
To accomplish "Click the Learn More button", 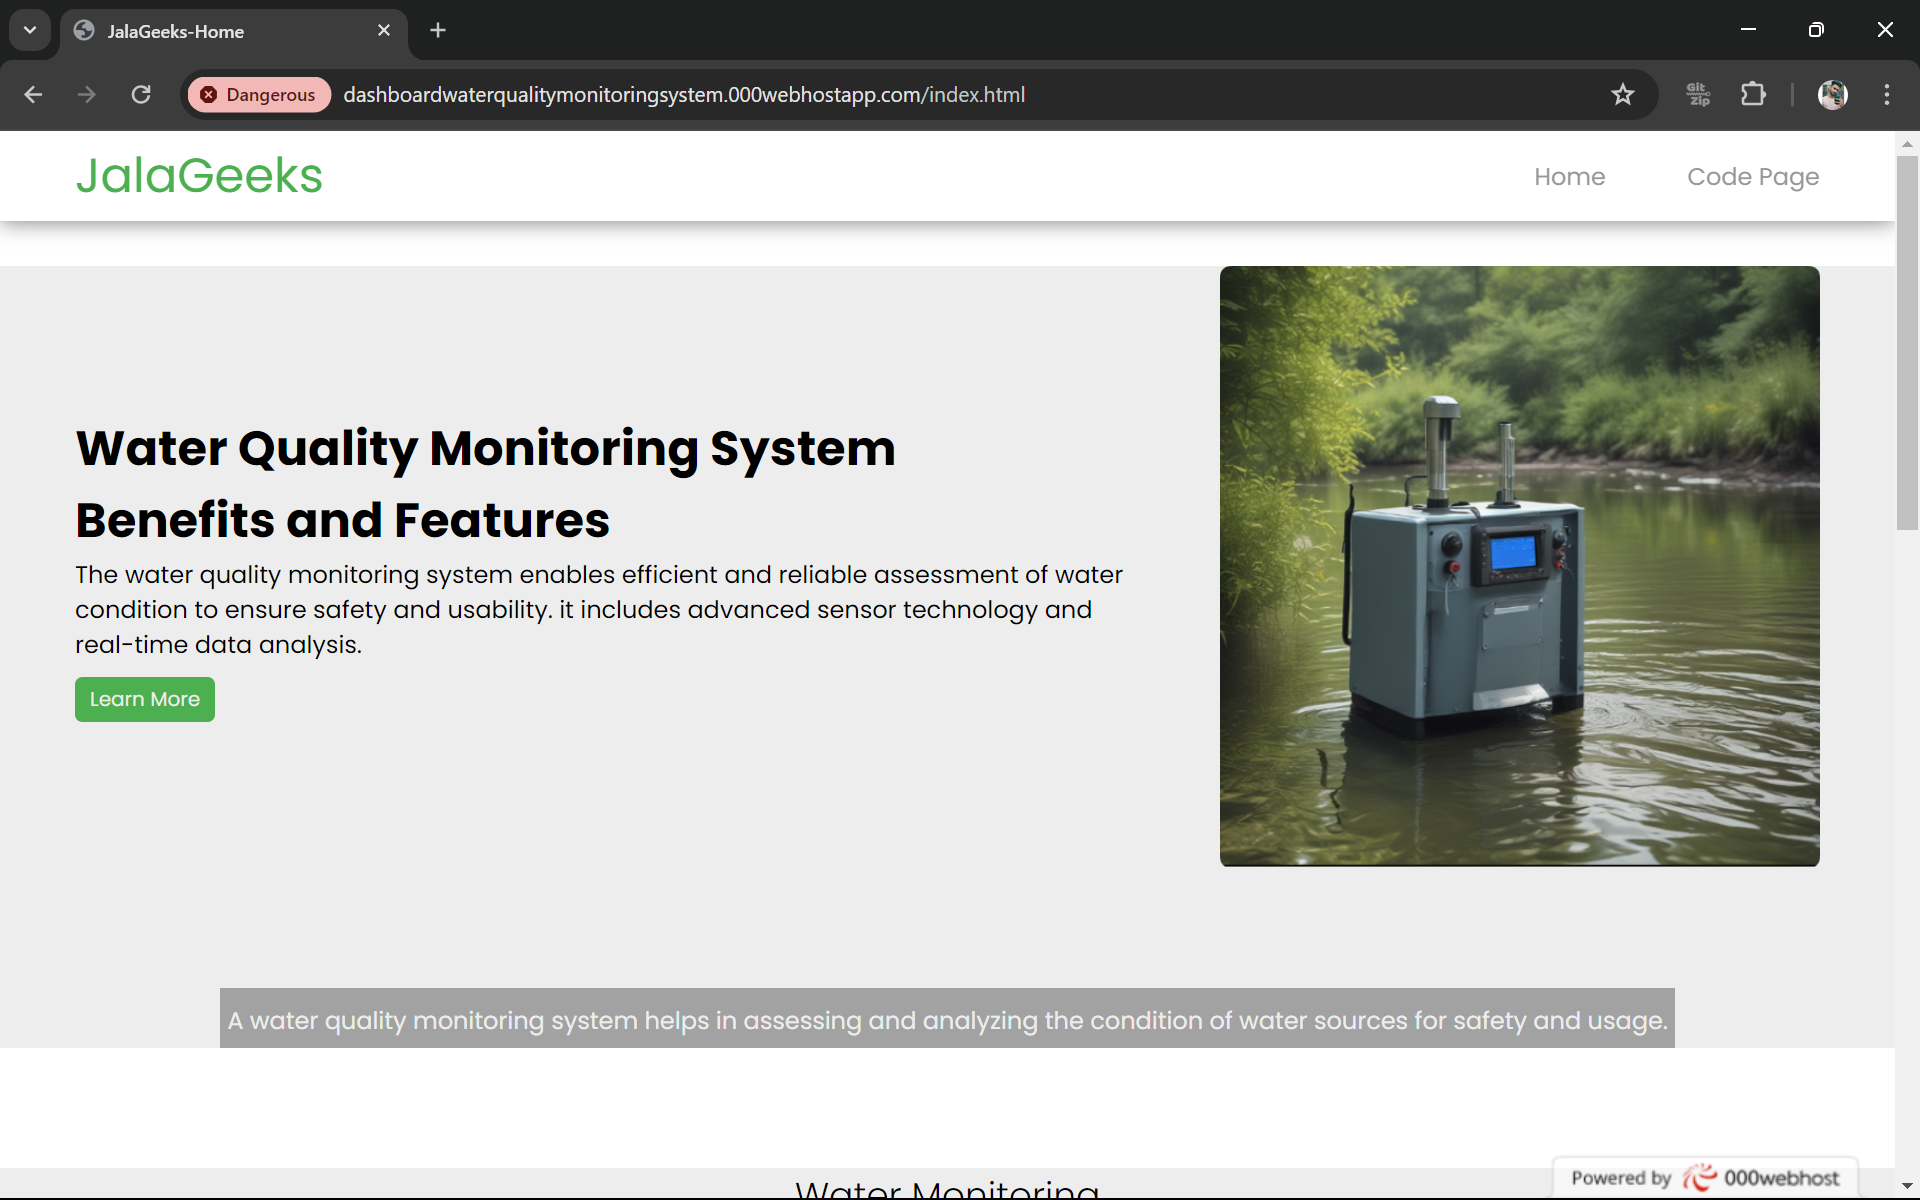I will click(145, 699).
